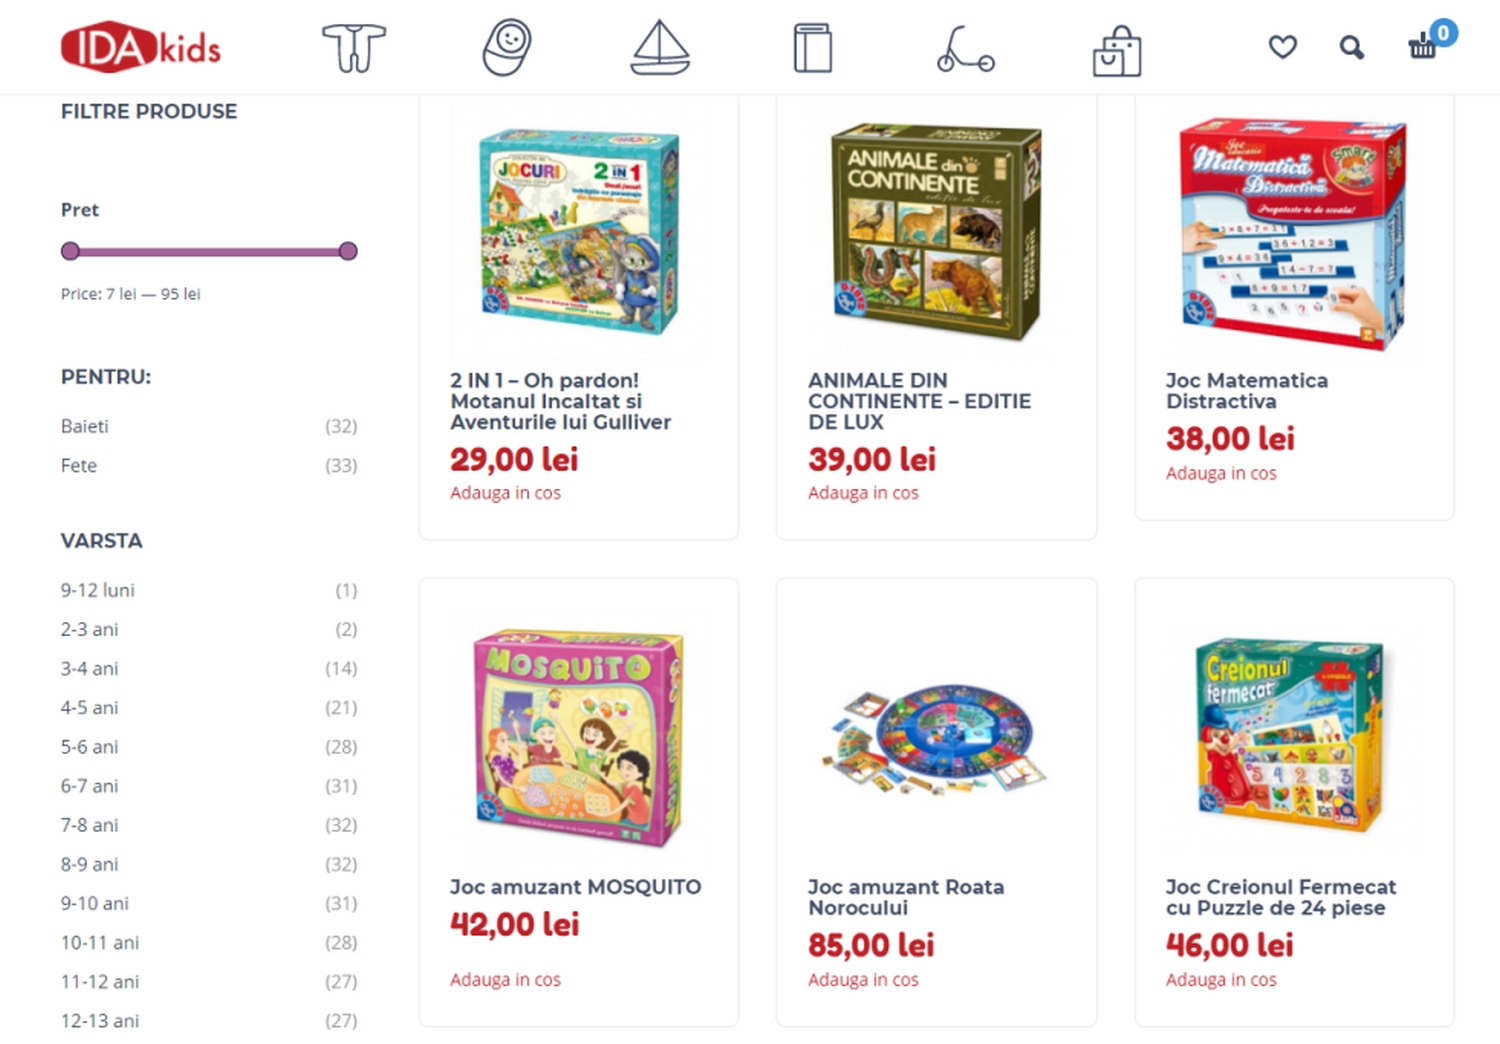Filter products by Baieti
Viewport: 1500px width, 1044px height.
tap(85, 426)
